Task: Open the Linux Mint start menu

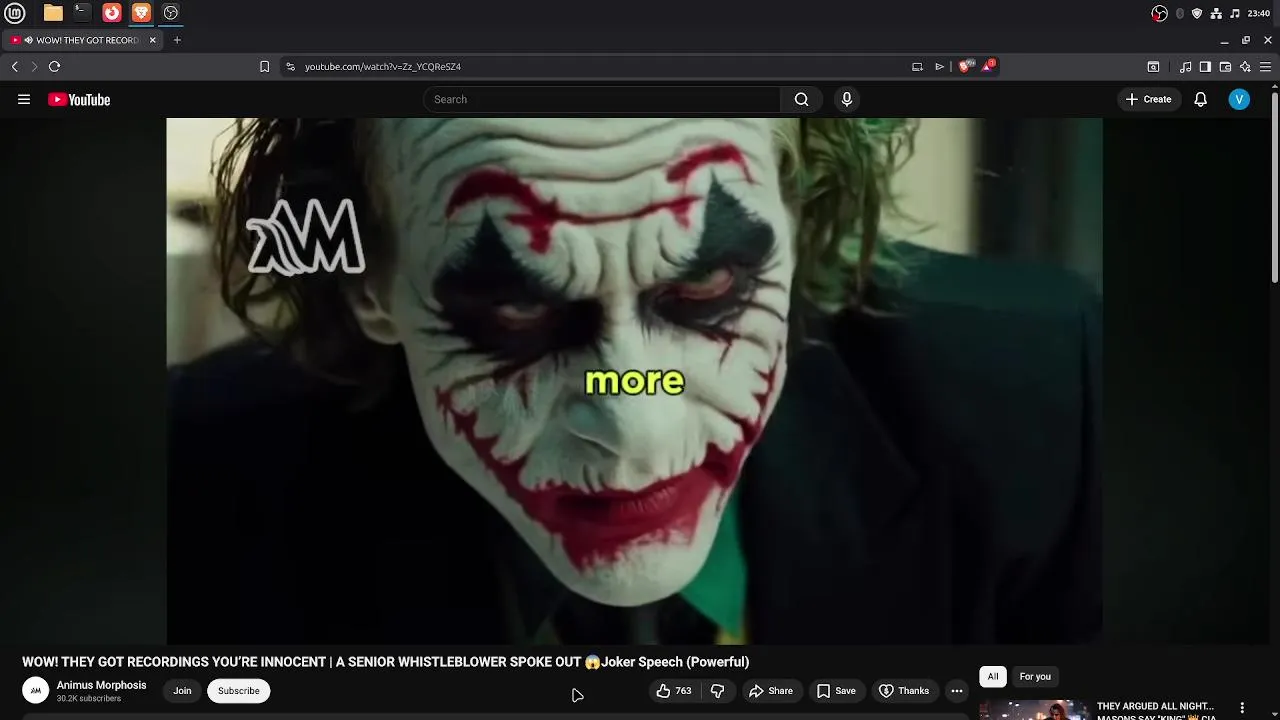Action: point(14,13)
